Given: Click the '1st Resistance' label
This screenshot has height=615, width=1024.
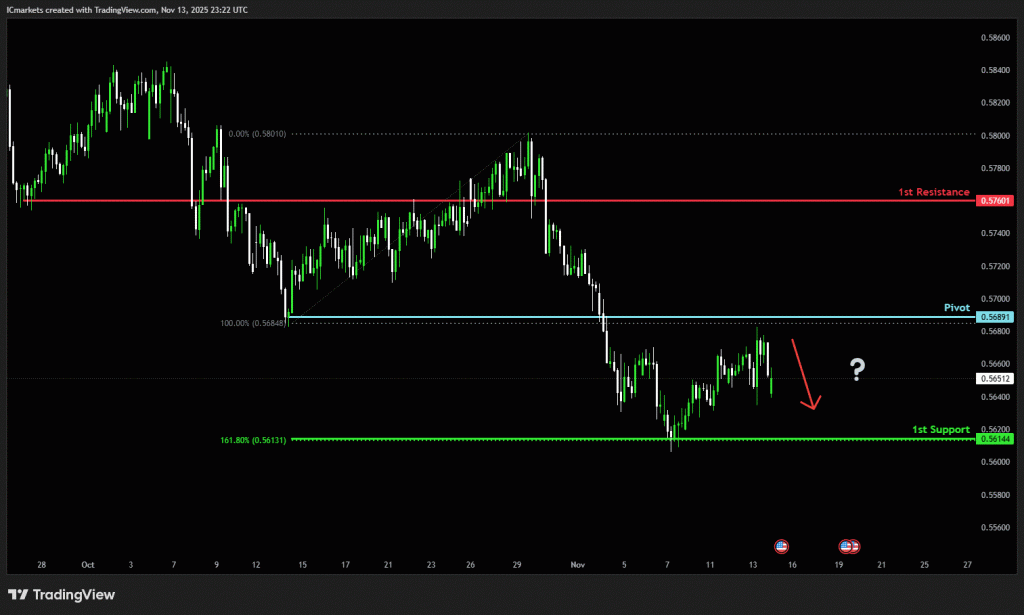Looking at the screenshot, I should (935, 191).
